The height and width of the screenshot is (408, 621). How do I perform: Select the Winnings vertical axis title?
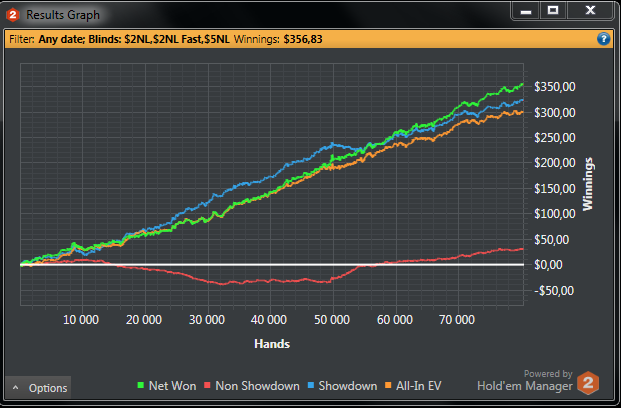pos(588,185)
